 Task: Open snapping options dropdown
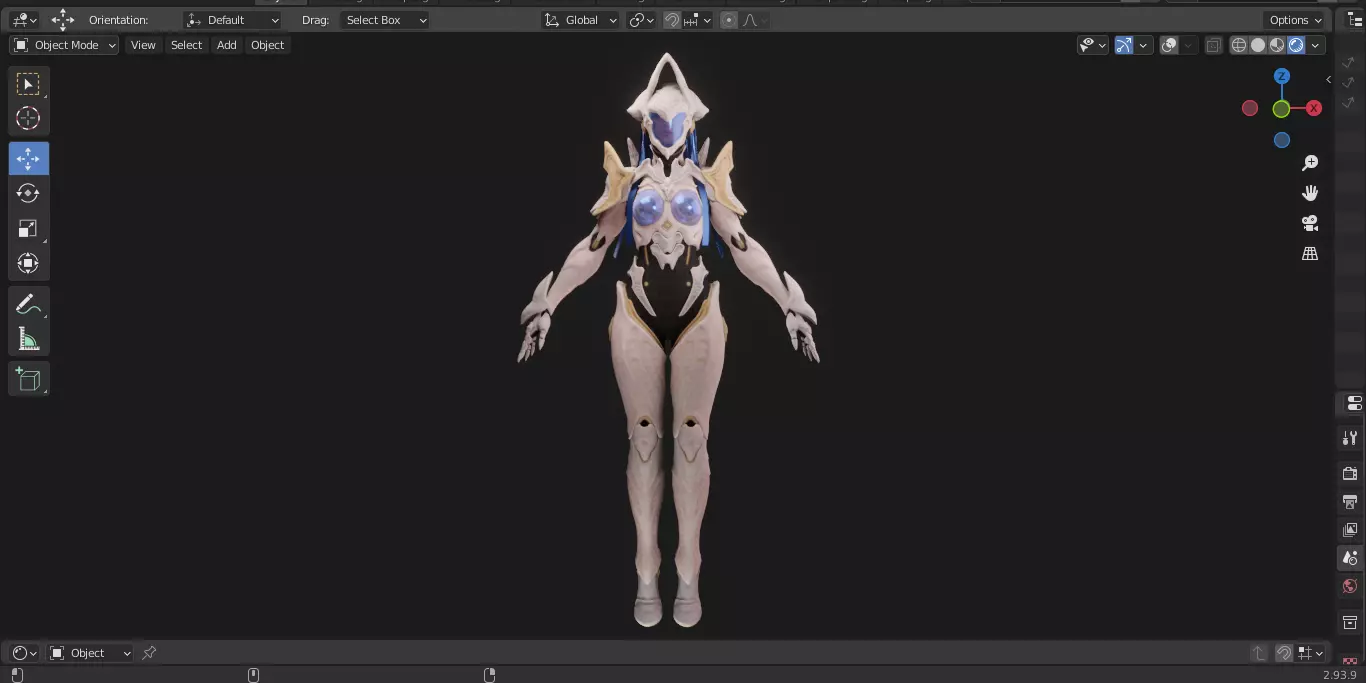[698, 20]
